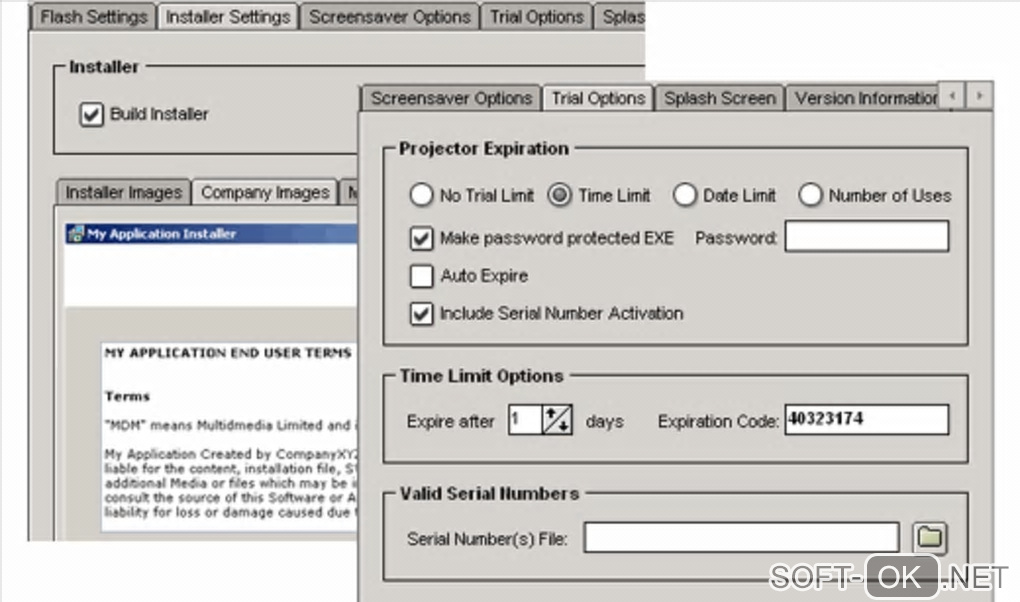Toggle the Build Installer checkbox
This screenshot has height=602, width=1020.
pyautogui.click(x=91, y=115)
